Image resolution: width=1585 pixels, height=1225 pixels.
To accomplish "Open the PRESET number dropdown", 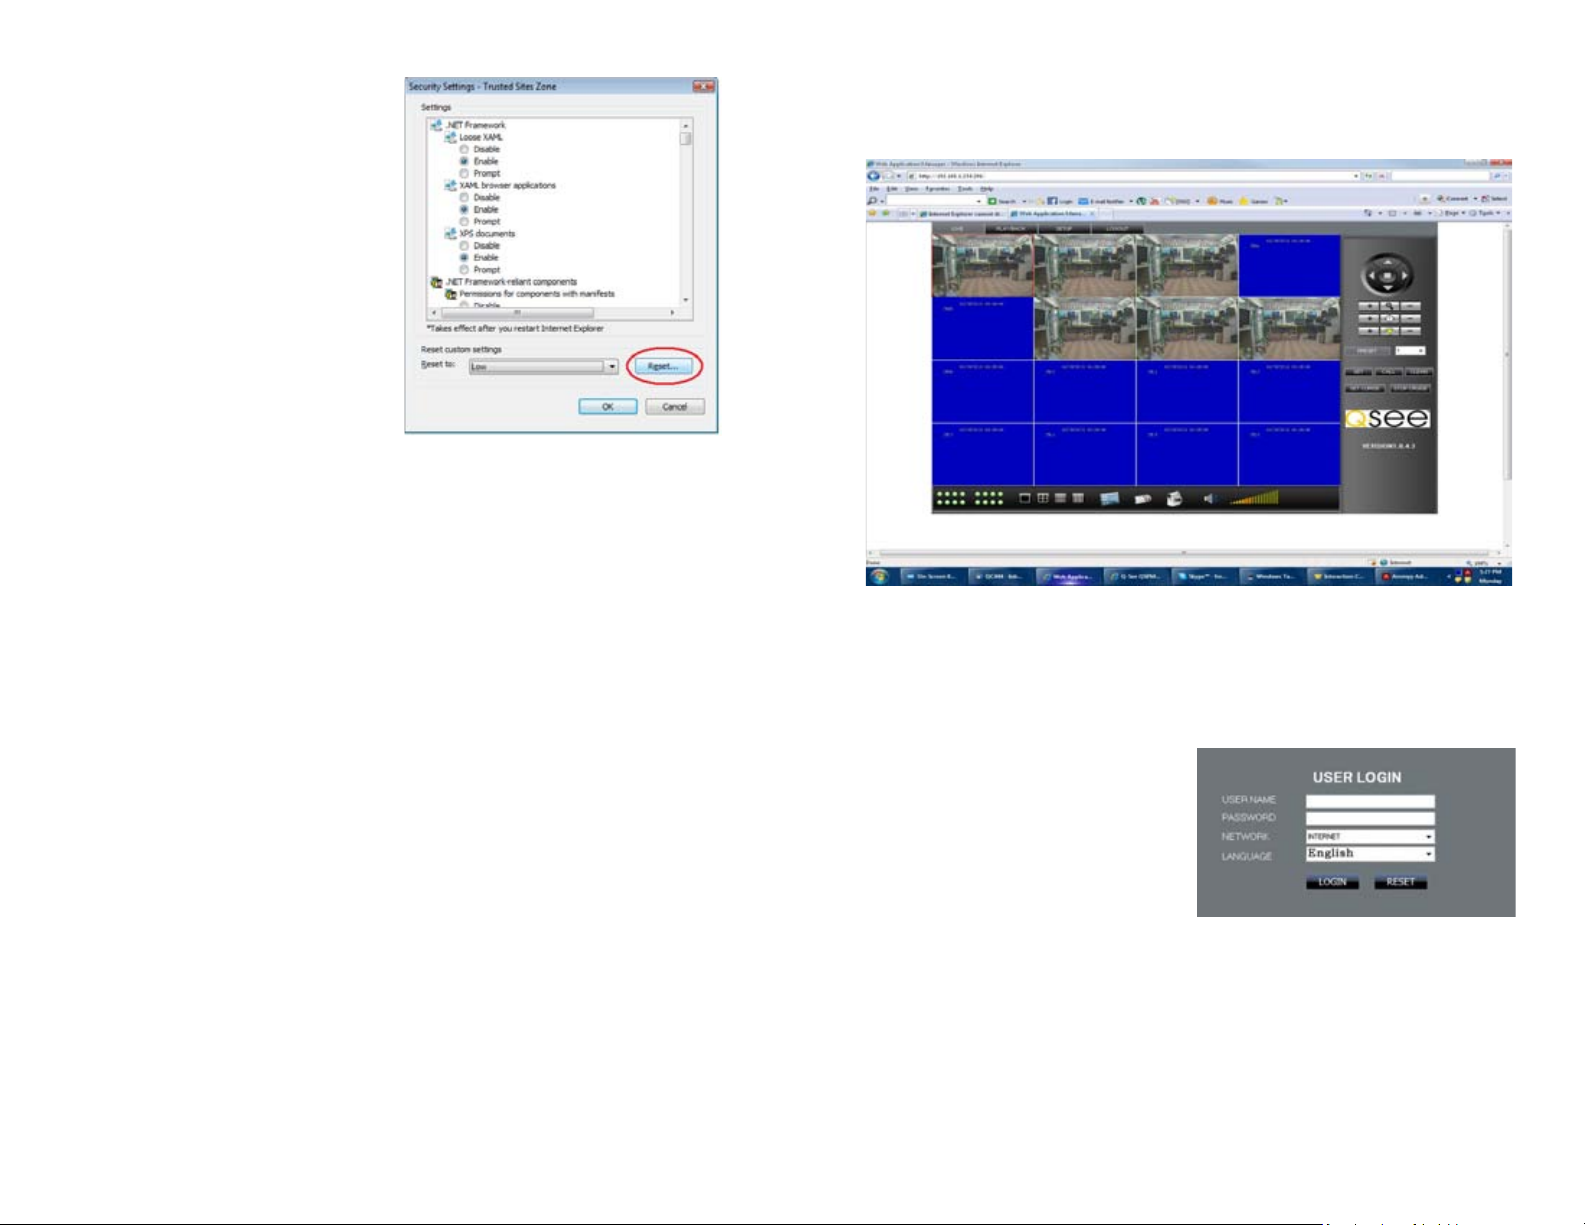I will [1410, 351].
